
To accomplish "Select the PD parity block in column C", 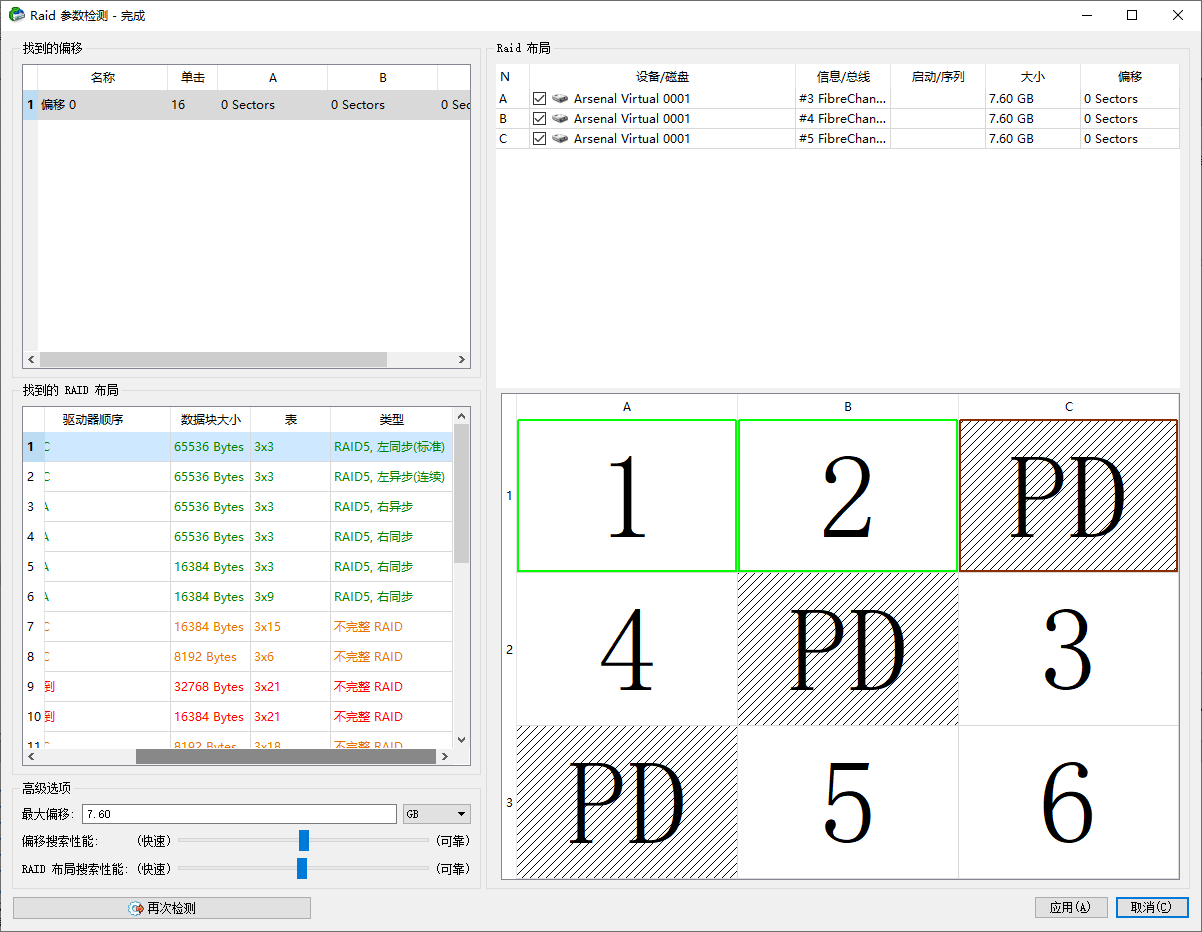I will [1068, 496].
